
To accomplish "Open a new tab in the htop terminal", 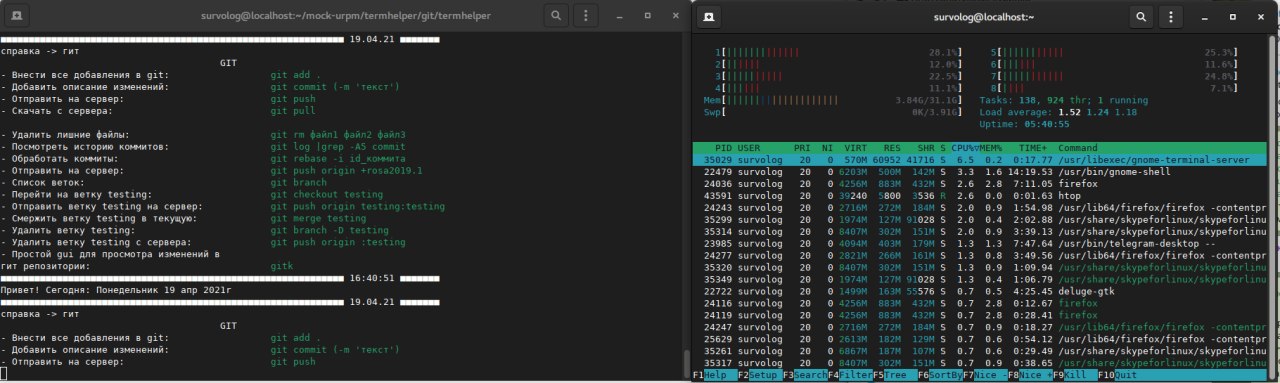I will click(x=708, y=16).
